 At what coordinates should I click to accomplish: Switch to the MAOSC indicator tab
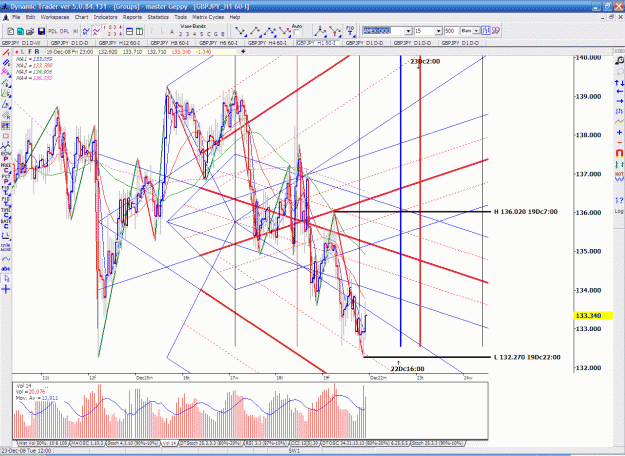[86, 443]
